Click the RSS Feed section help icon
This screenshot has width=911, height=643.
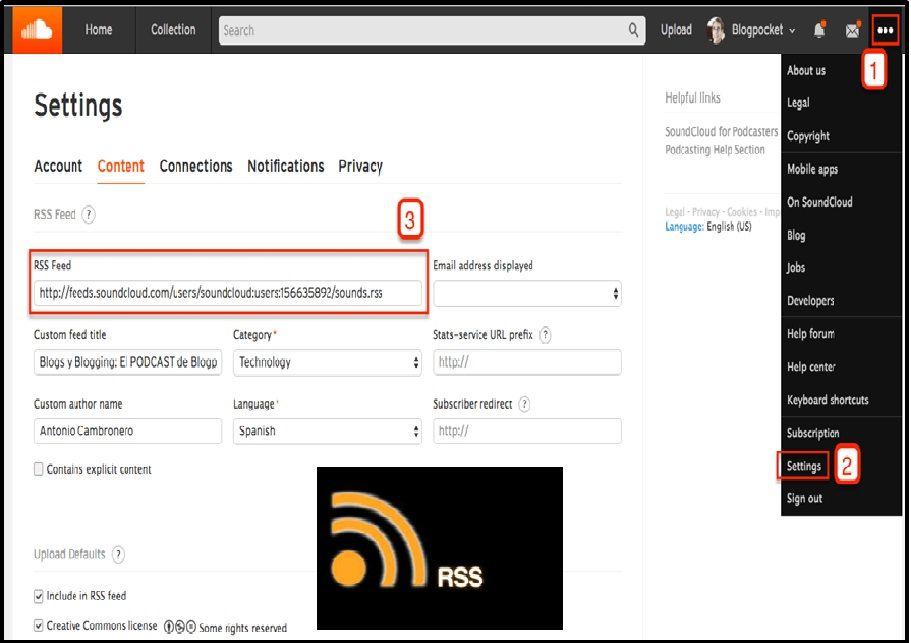coord(88,215)
